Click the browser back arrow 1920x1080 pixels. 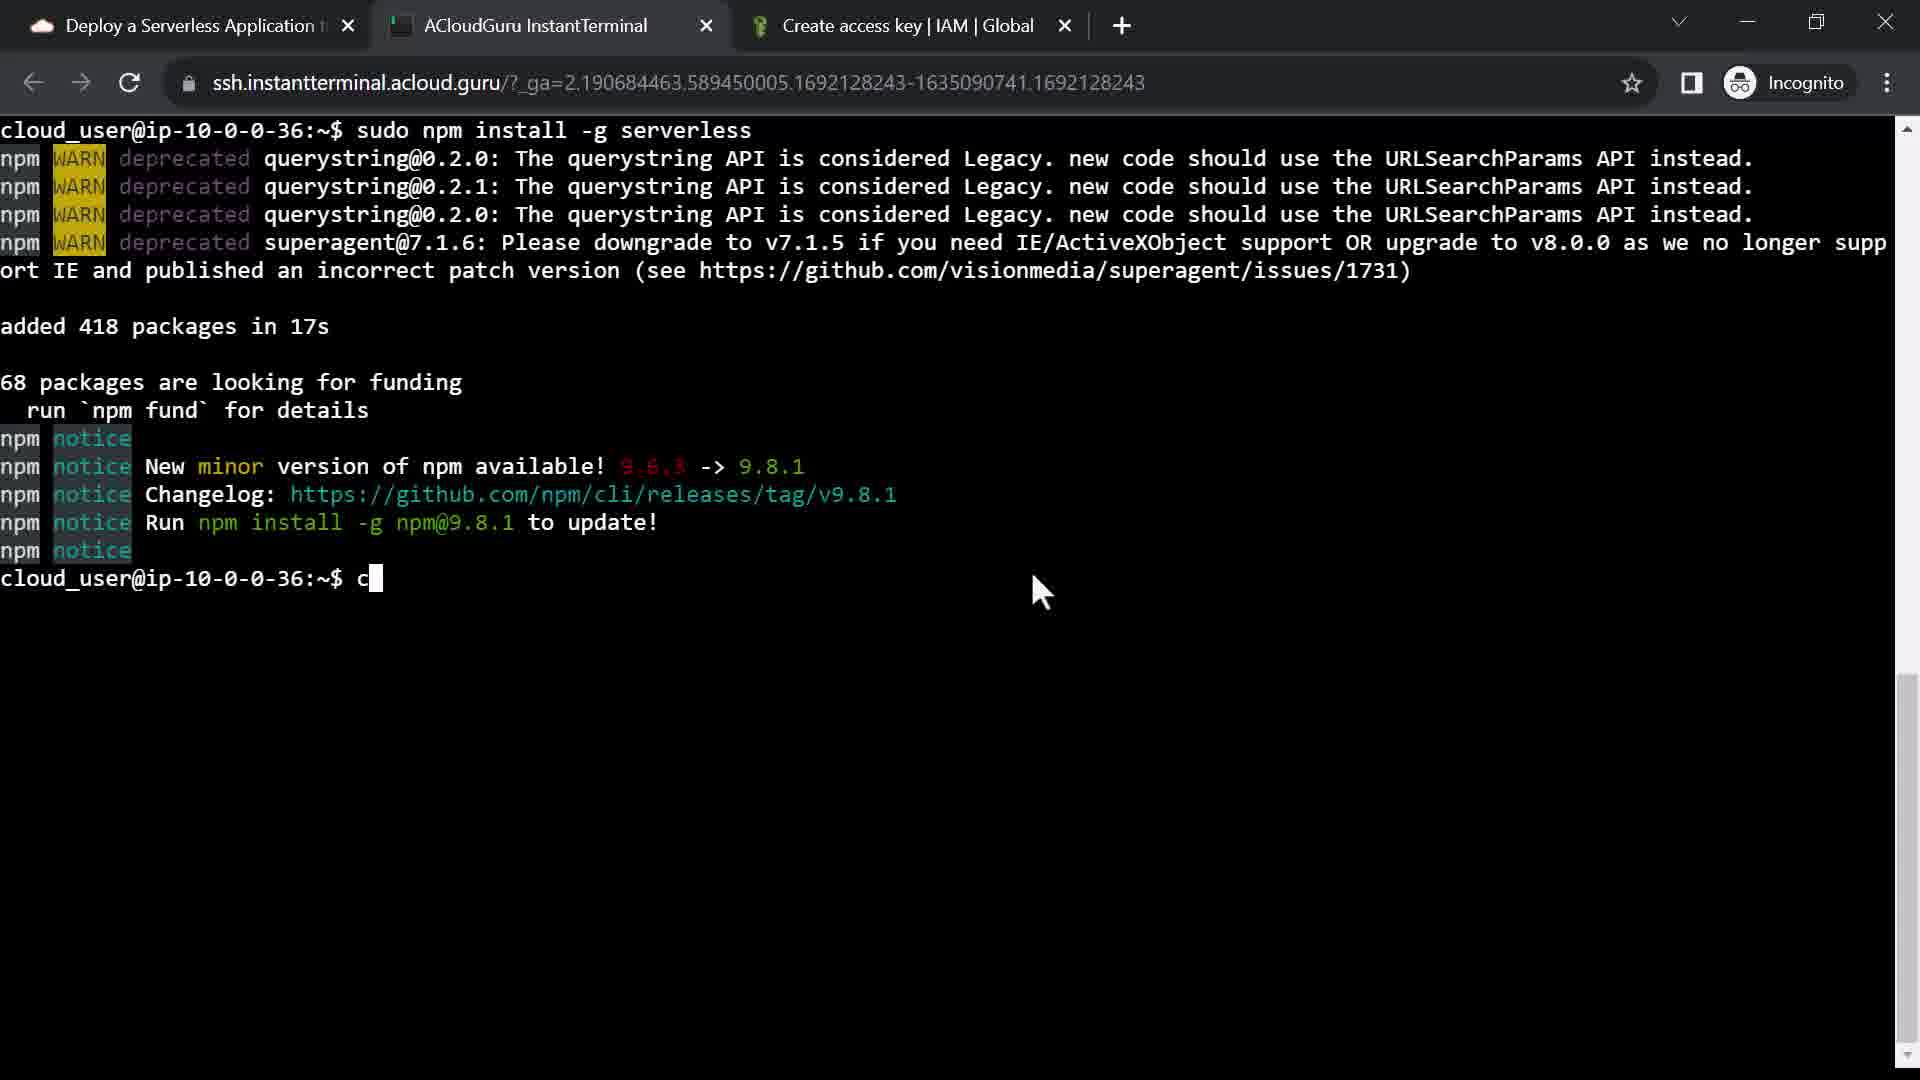click(x=33, y=83)
